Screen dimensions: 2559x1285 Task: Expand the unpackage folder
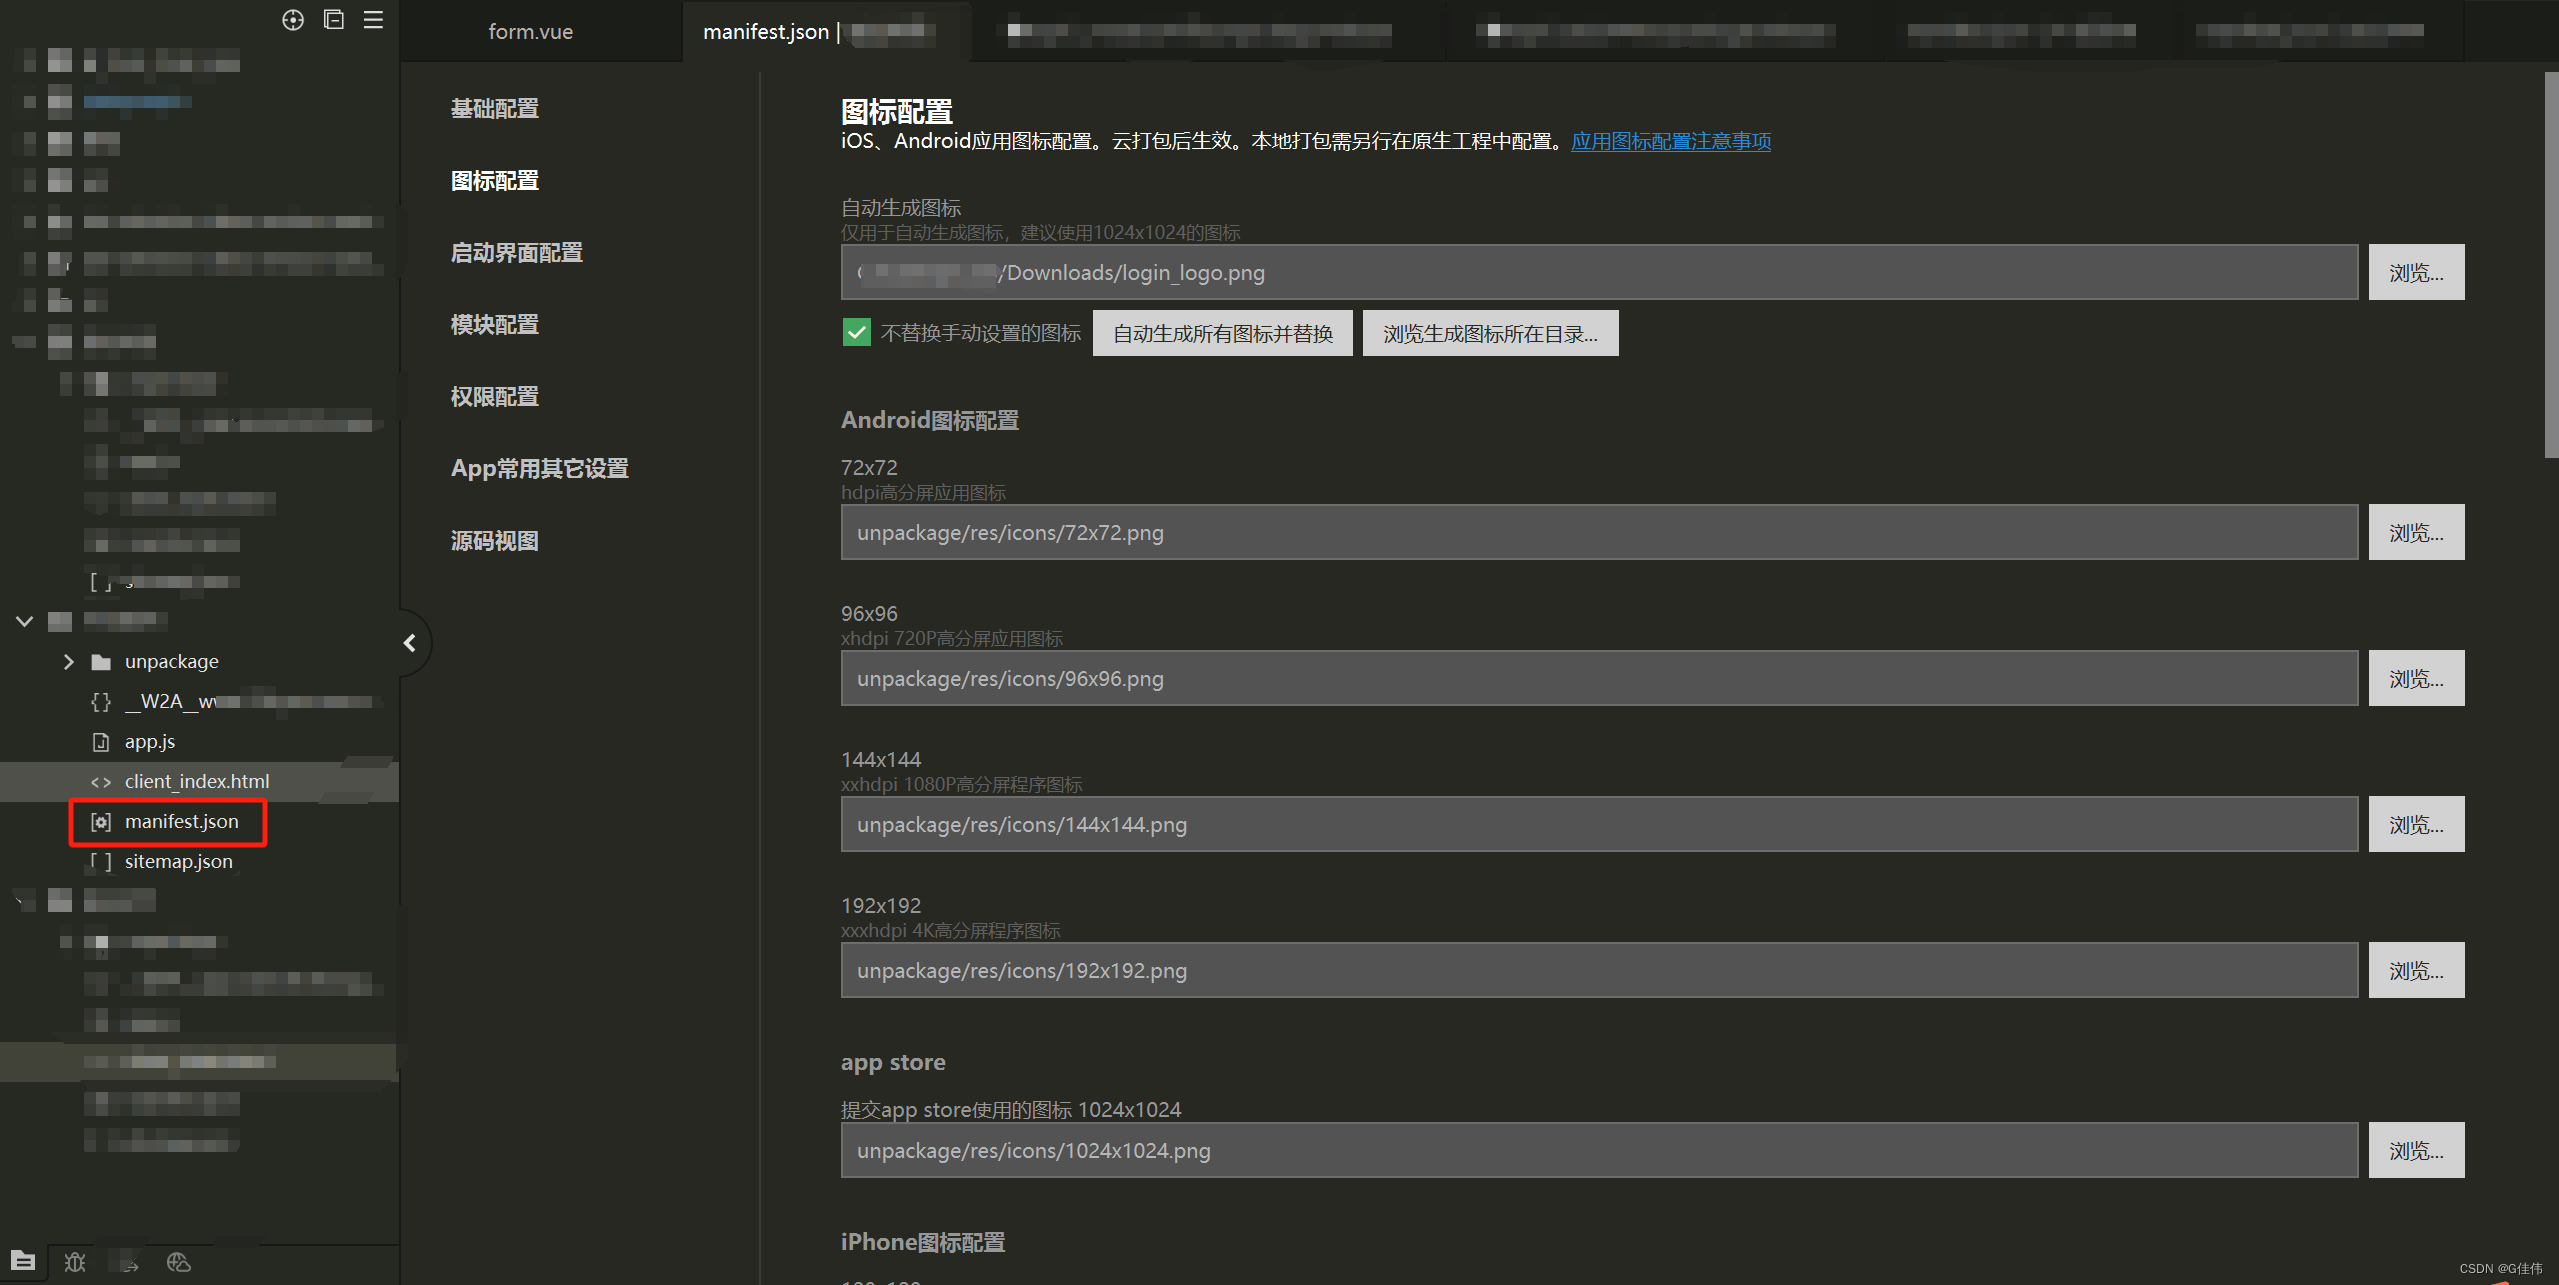click(x=68, y=662)
